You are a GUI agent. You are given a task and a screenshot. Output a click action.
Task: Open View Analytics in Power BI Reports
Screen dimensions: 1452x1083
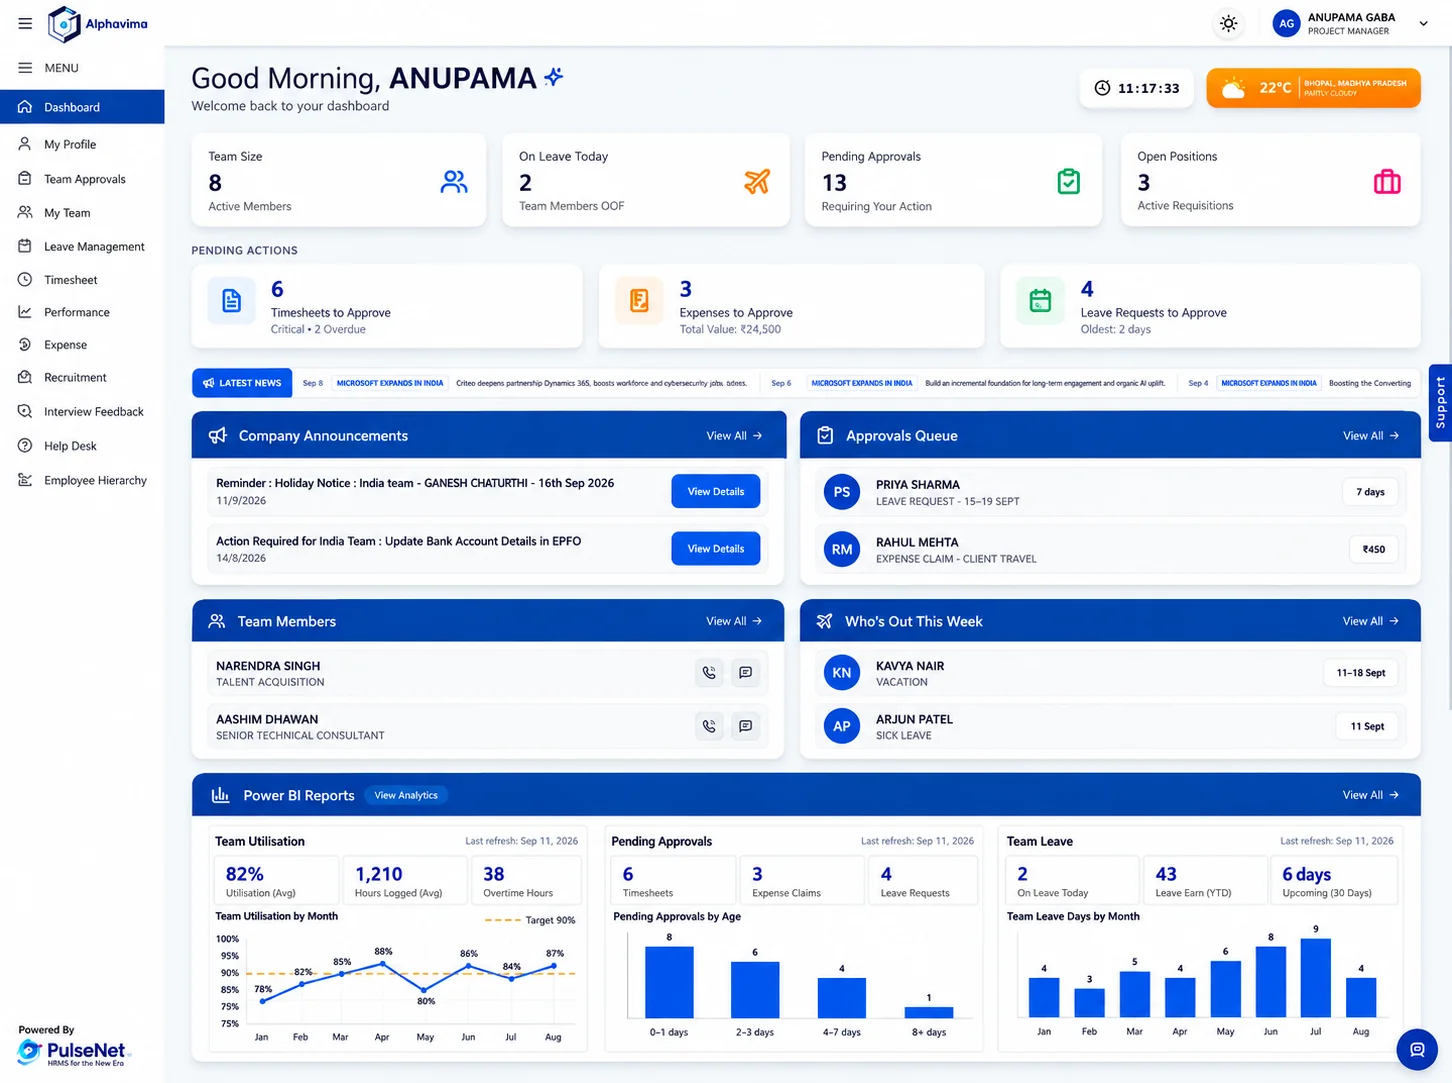pyautogui.click(x=406, y=795)
